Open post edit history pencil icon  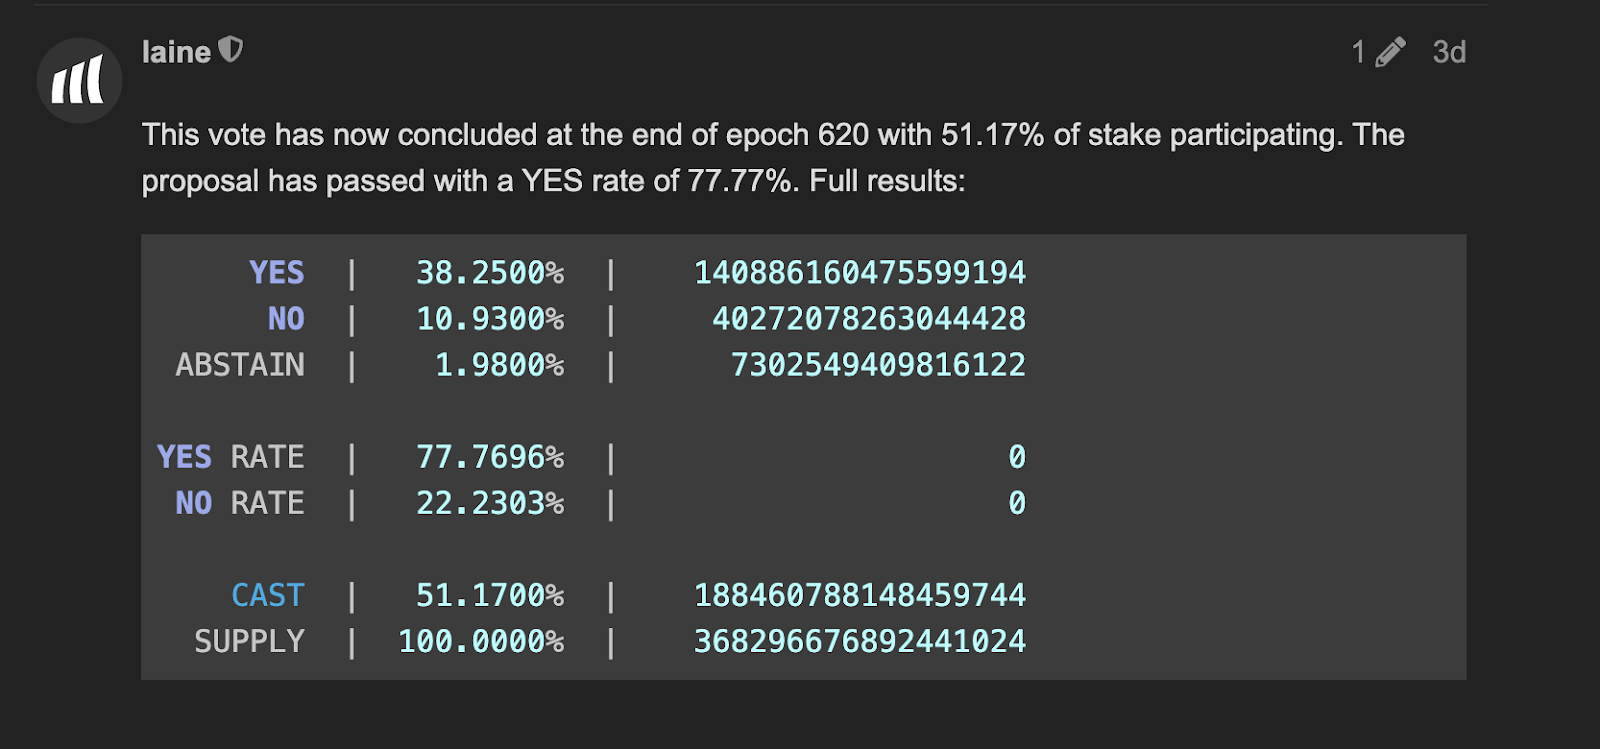click(x=1390, y=52)
